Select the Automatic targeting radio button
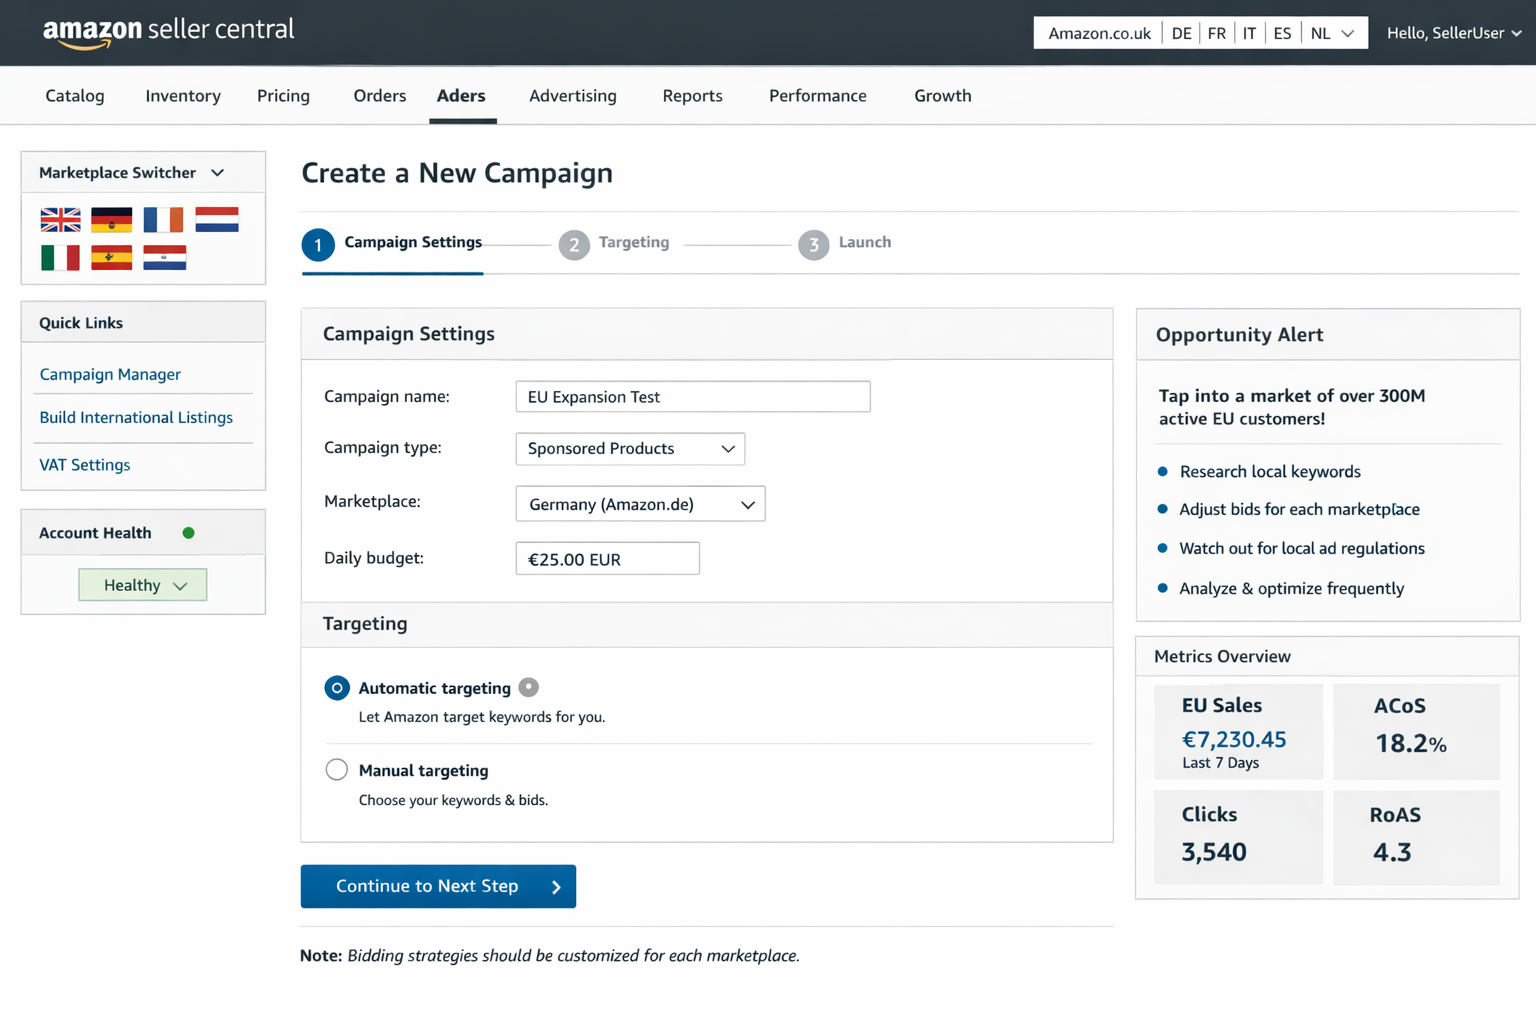Image resolution: width=1536 pixels, height=1024 pixels. point(337,688)
